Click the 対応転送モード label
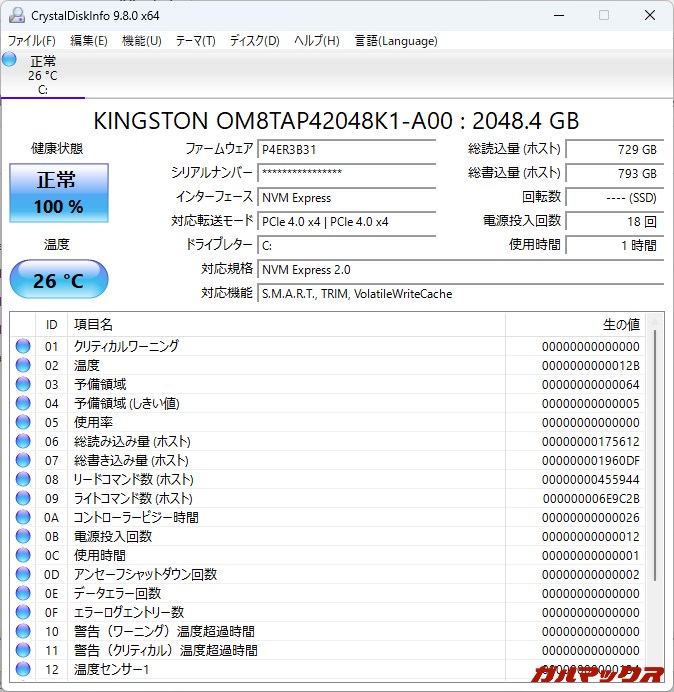Screen dimensions: 674x692 (212, 221)
